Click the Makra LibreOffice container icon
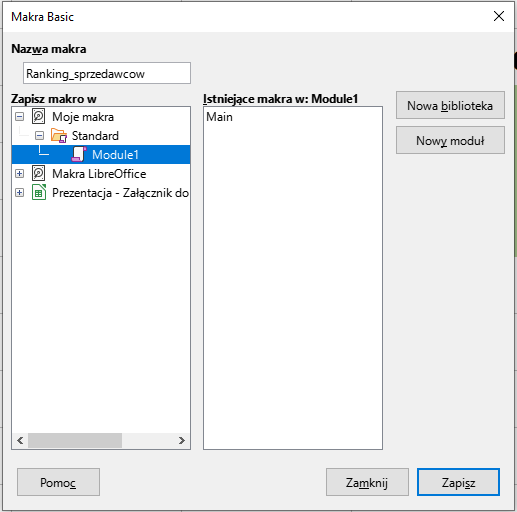 click(x=38, y=173)
